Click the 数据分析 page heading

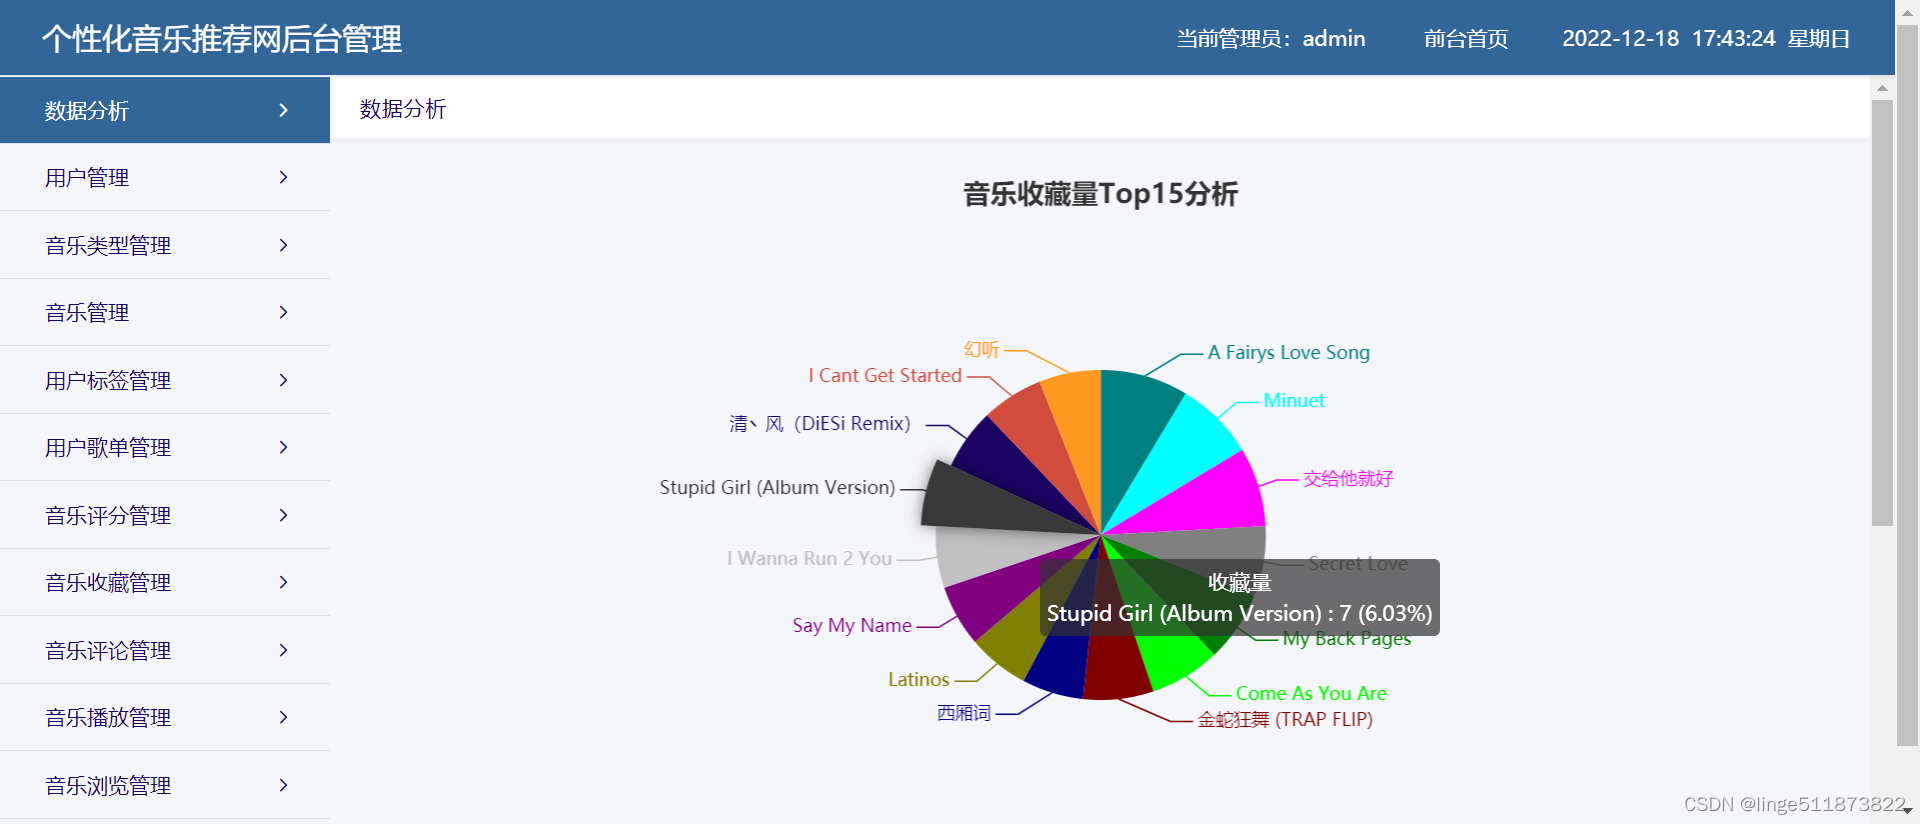403,109
